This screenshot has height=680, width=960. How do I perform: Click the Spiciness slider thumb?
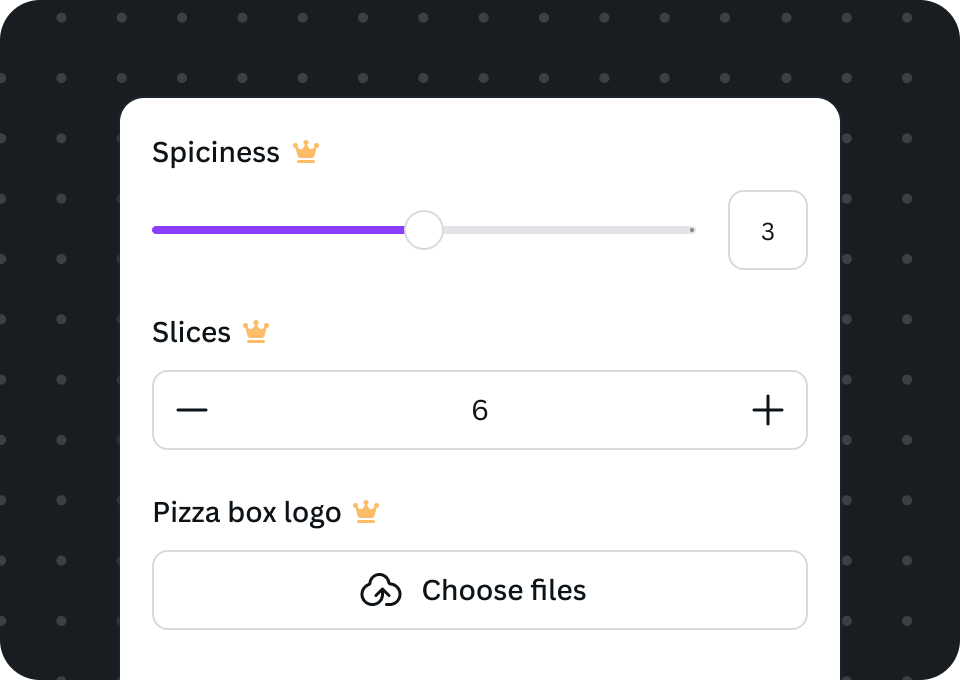(x=424, y=230)
